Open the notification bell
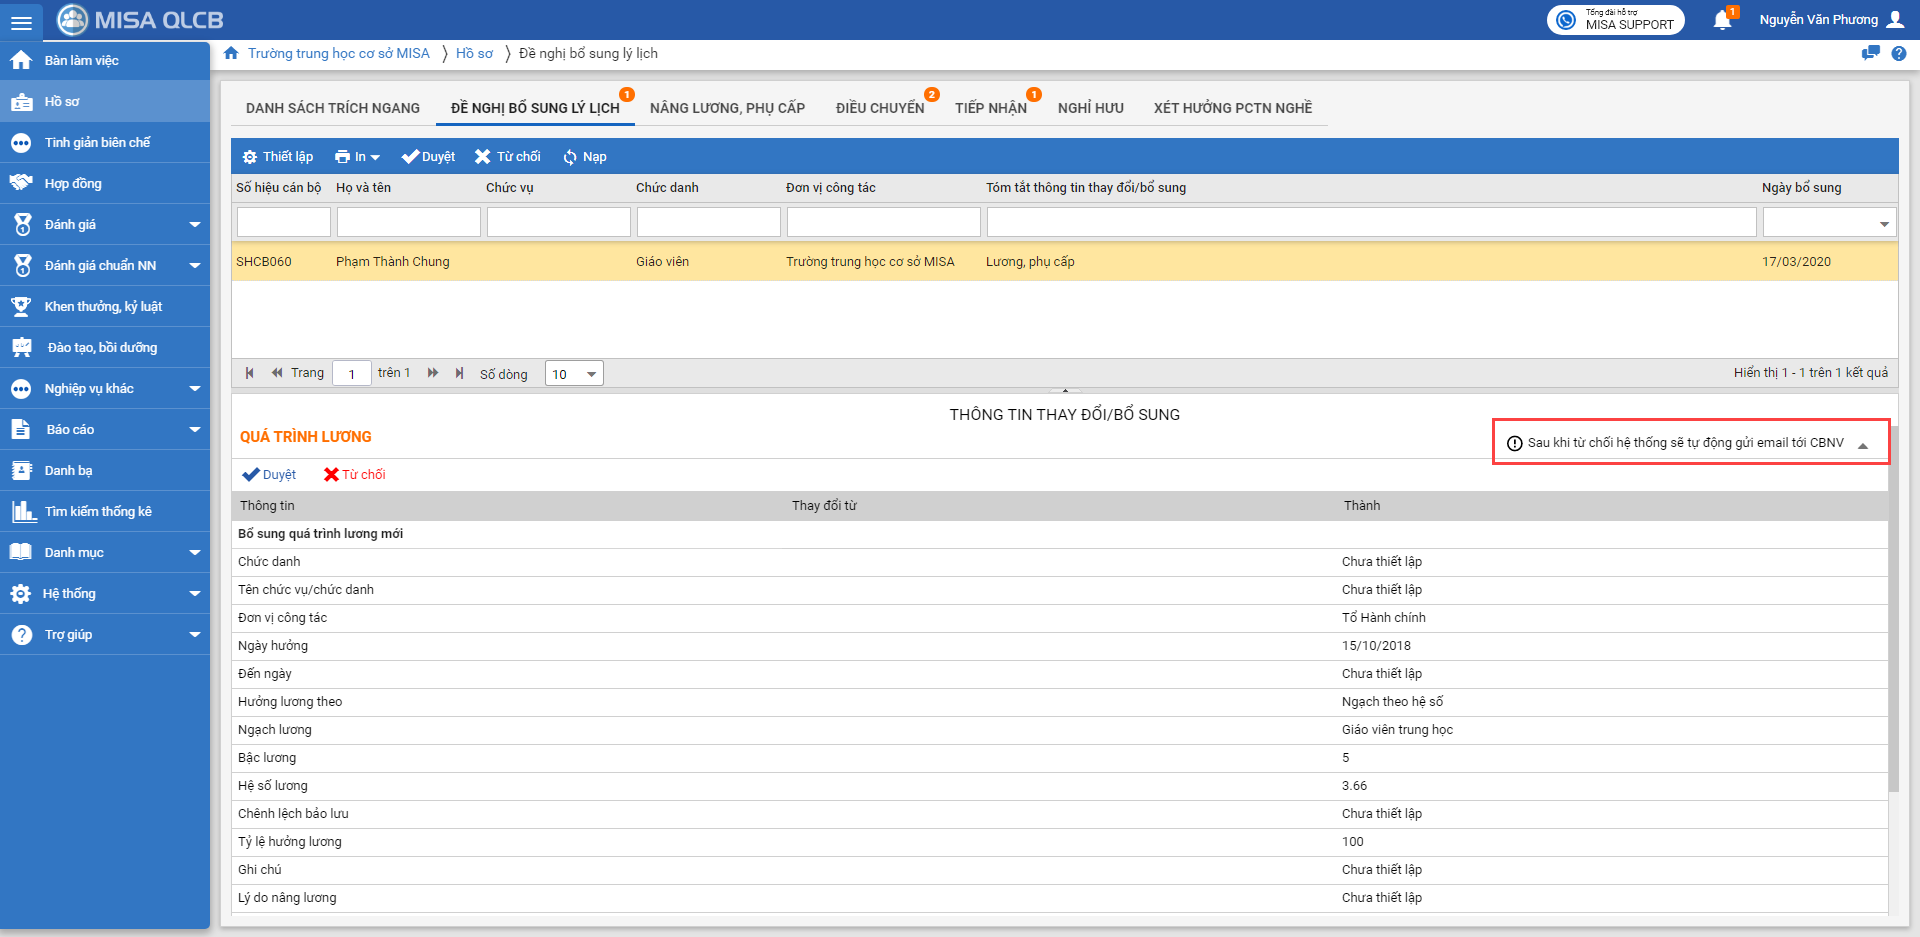1920x937 pixels. (1722, 20)
